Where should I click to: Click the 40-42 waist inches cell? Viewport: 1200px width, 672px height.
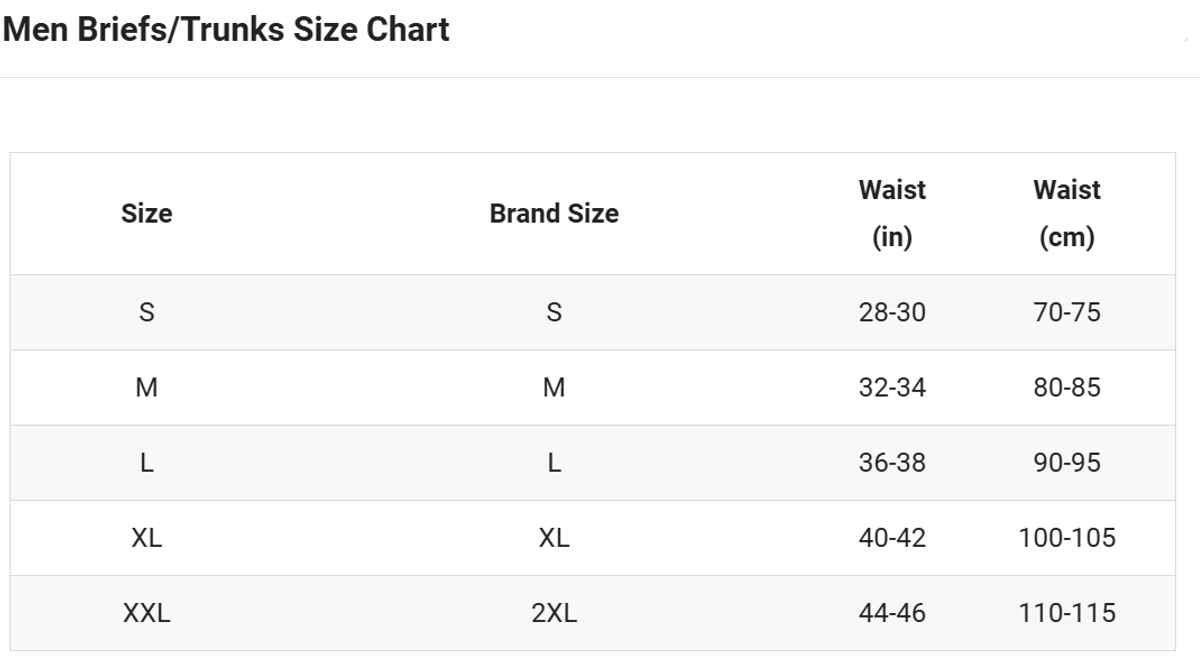892,537
